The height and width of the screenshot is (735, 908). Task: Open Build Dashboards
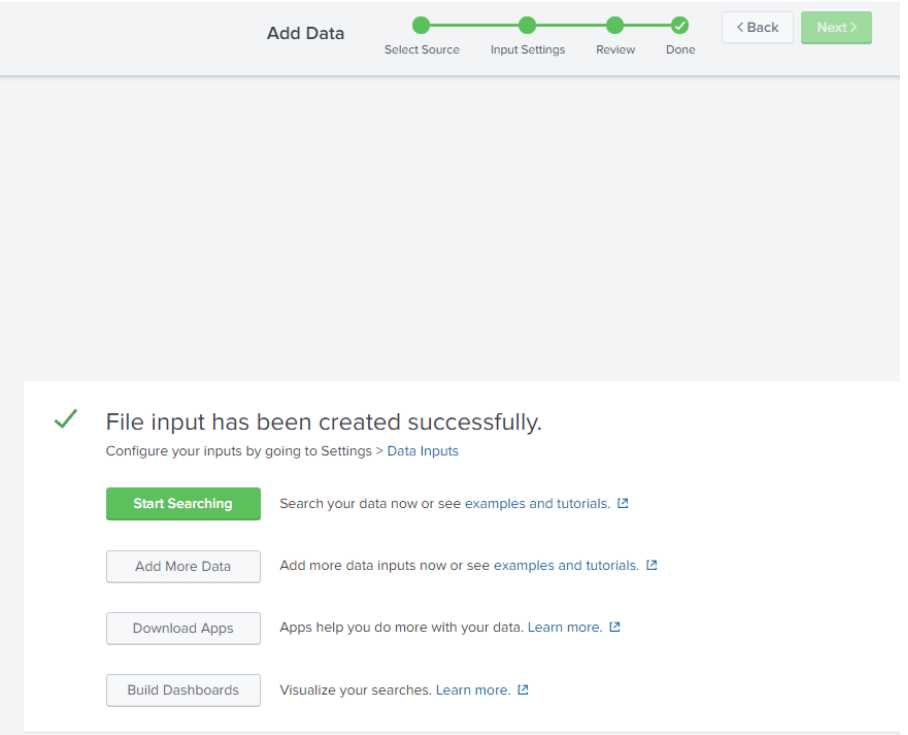pos(183,690)
